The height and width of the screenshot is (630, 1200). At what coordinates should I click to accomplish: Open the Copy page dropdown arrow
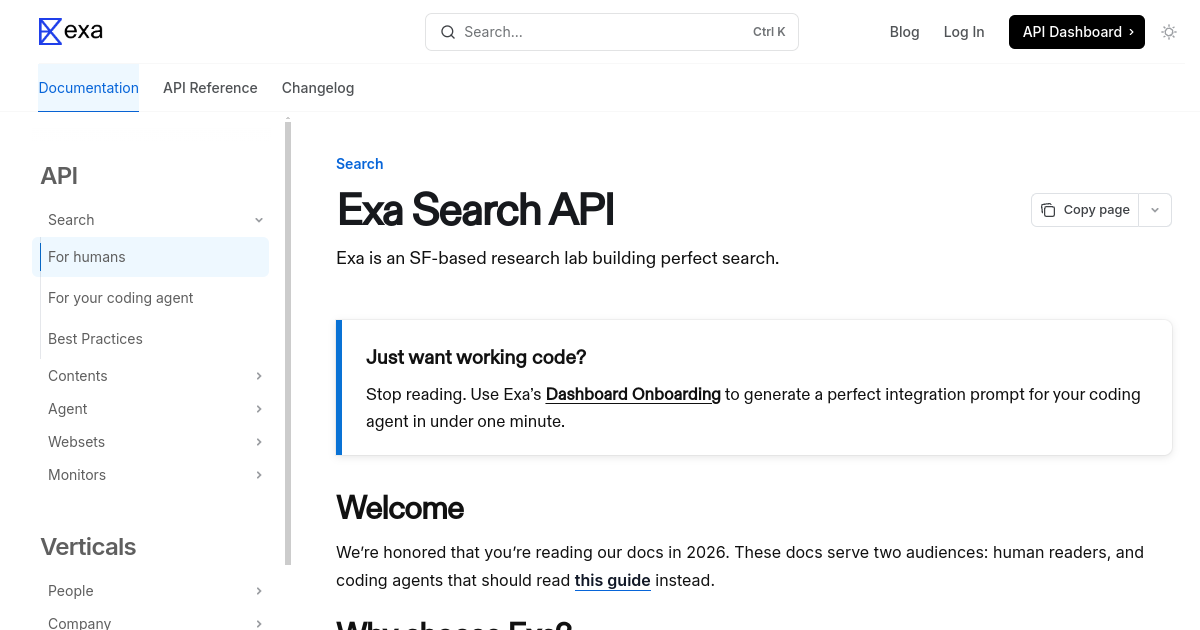1155,210
